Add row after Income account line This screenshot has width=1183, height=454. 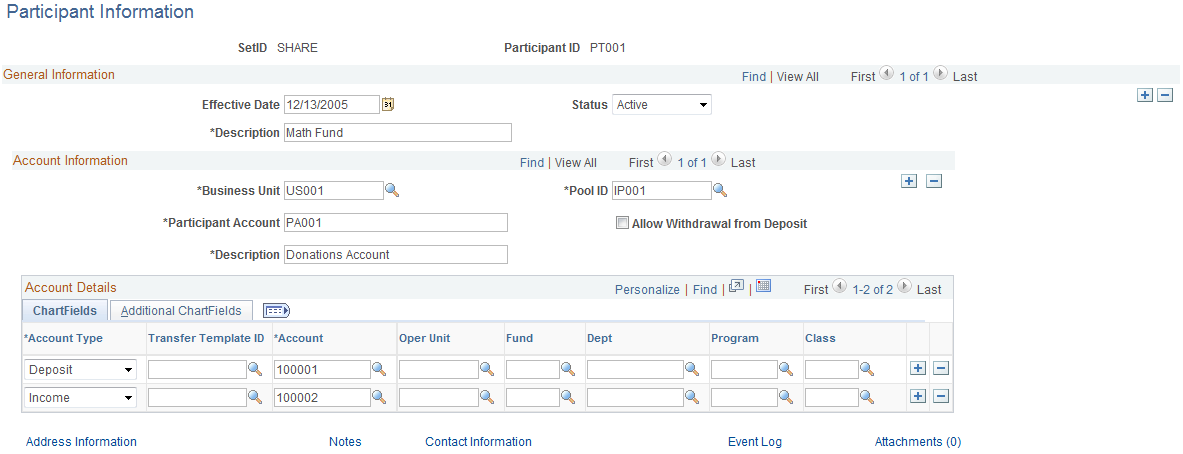coord(917,397)
